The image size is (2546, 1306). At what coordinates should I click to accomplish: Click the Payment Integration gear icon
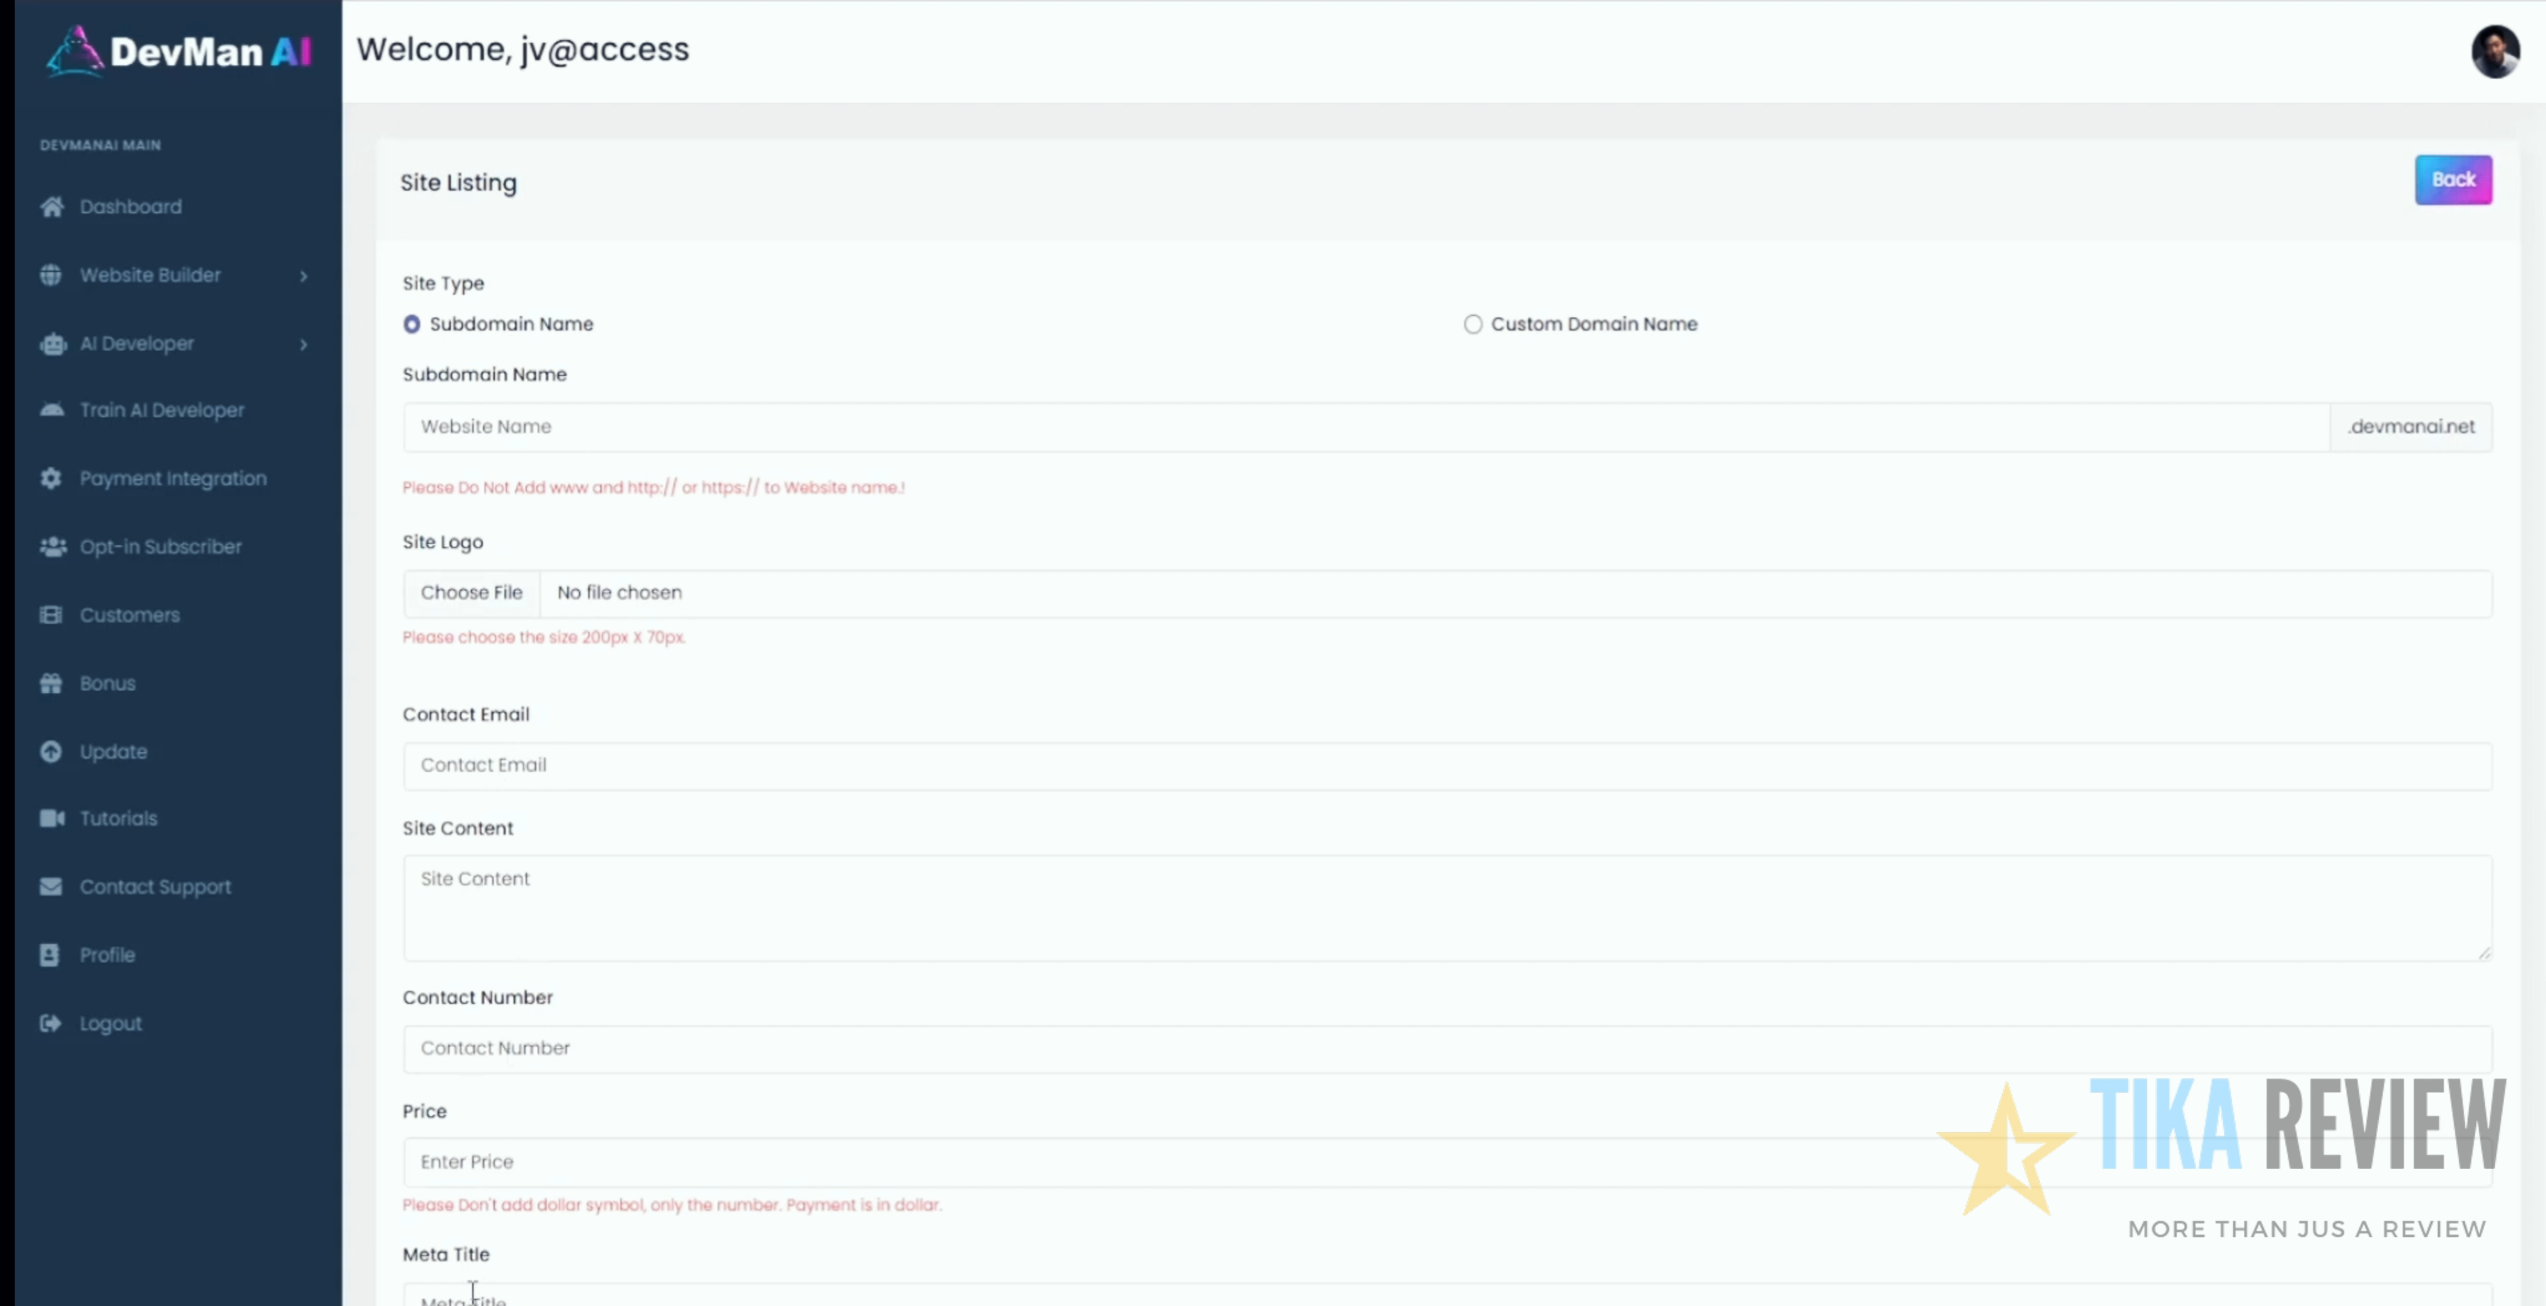point(51,478)
